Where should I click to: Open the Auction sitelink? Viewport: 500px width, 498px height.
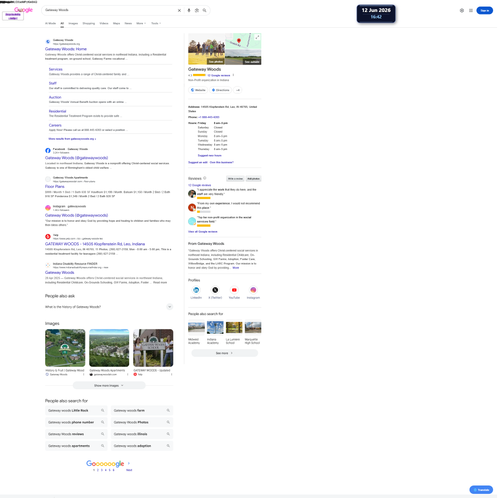pos(55,97)
